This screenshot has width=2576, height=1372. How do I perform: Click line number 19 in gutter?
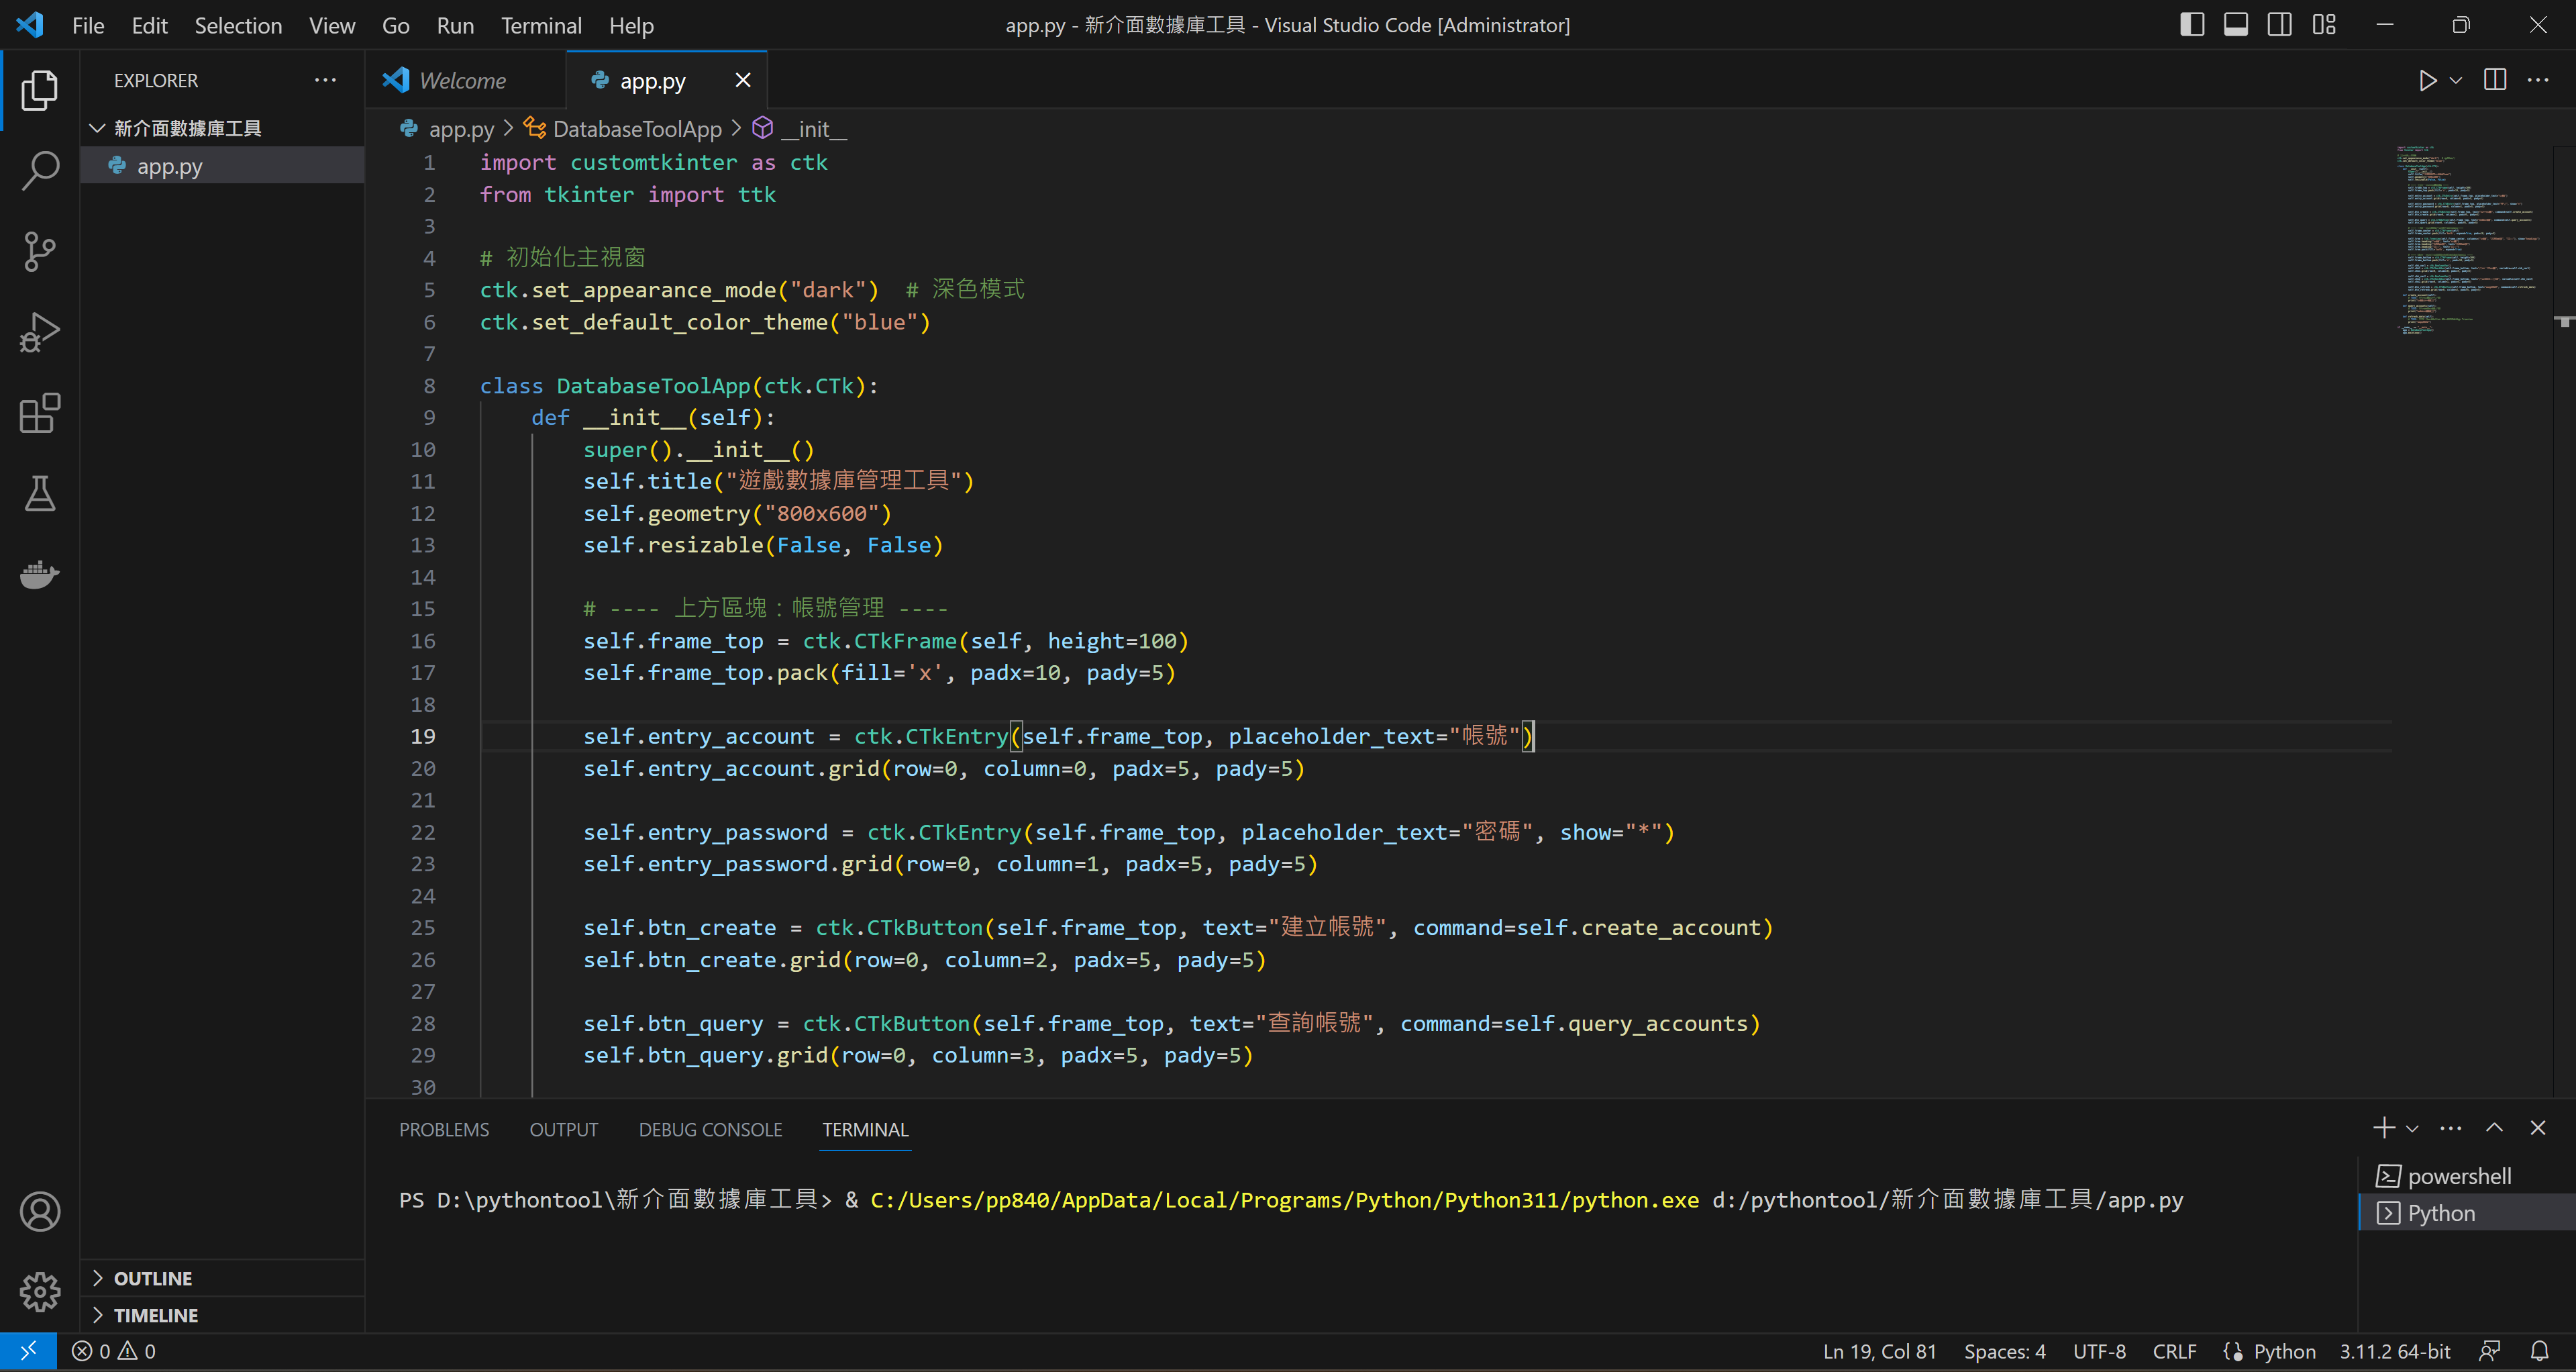coord(422,736)
